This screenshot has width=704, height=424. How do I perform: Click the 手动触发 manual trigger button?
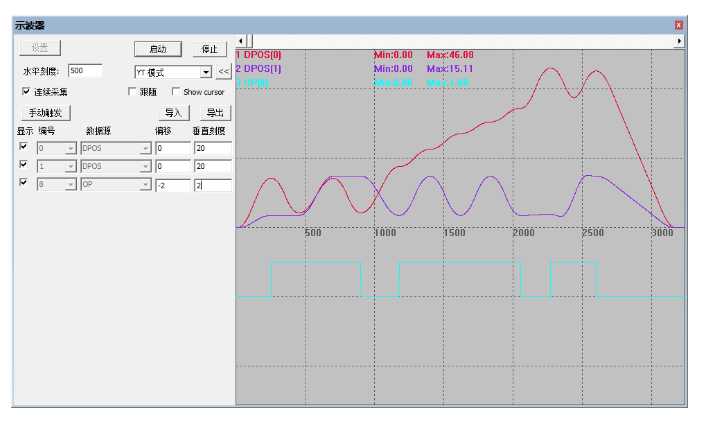point(46,112)
